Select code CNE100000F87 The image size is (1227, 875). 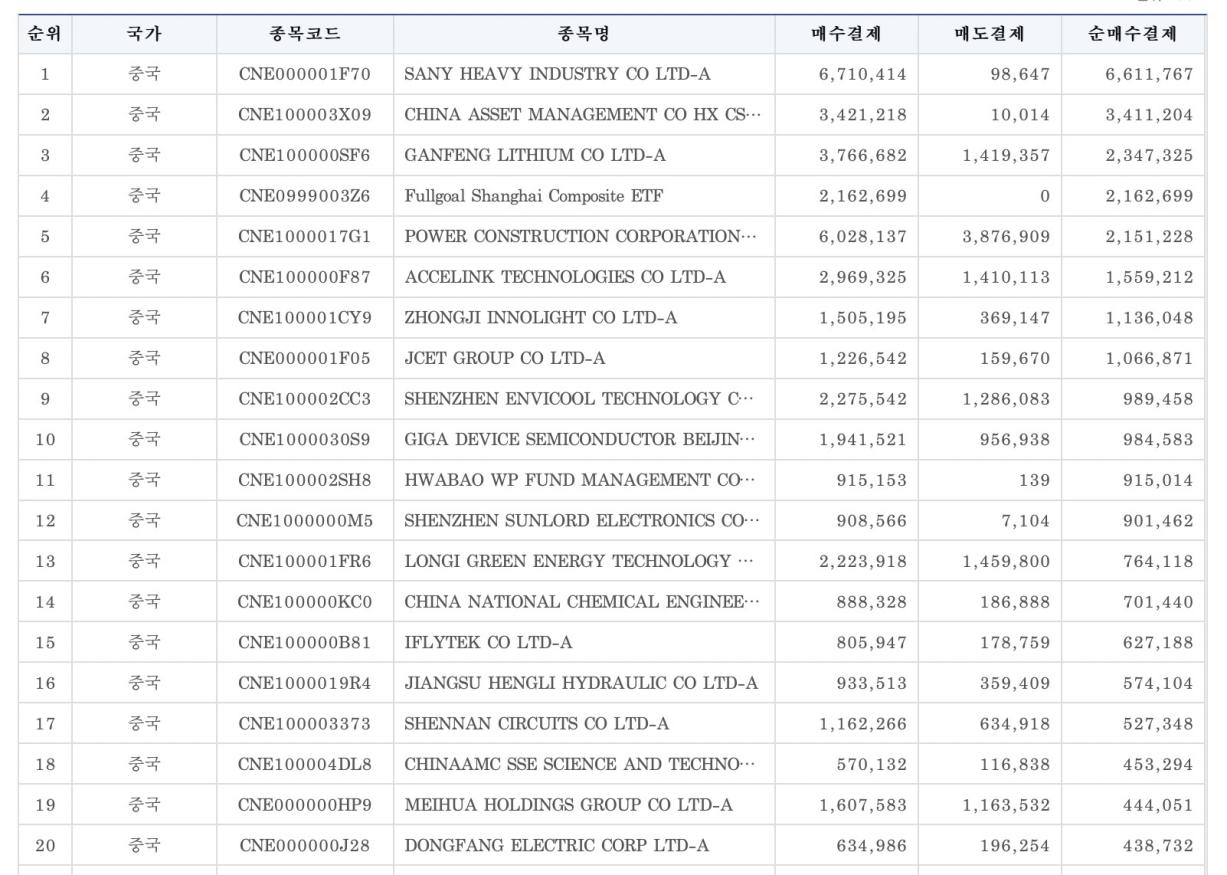click(x=305, y=276)
